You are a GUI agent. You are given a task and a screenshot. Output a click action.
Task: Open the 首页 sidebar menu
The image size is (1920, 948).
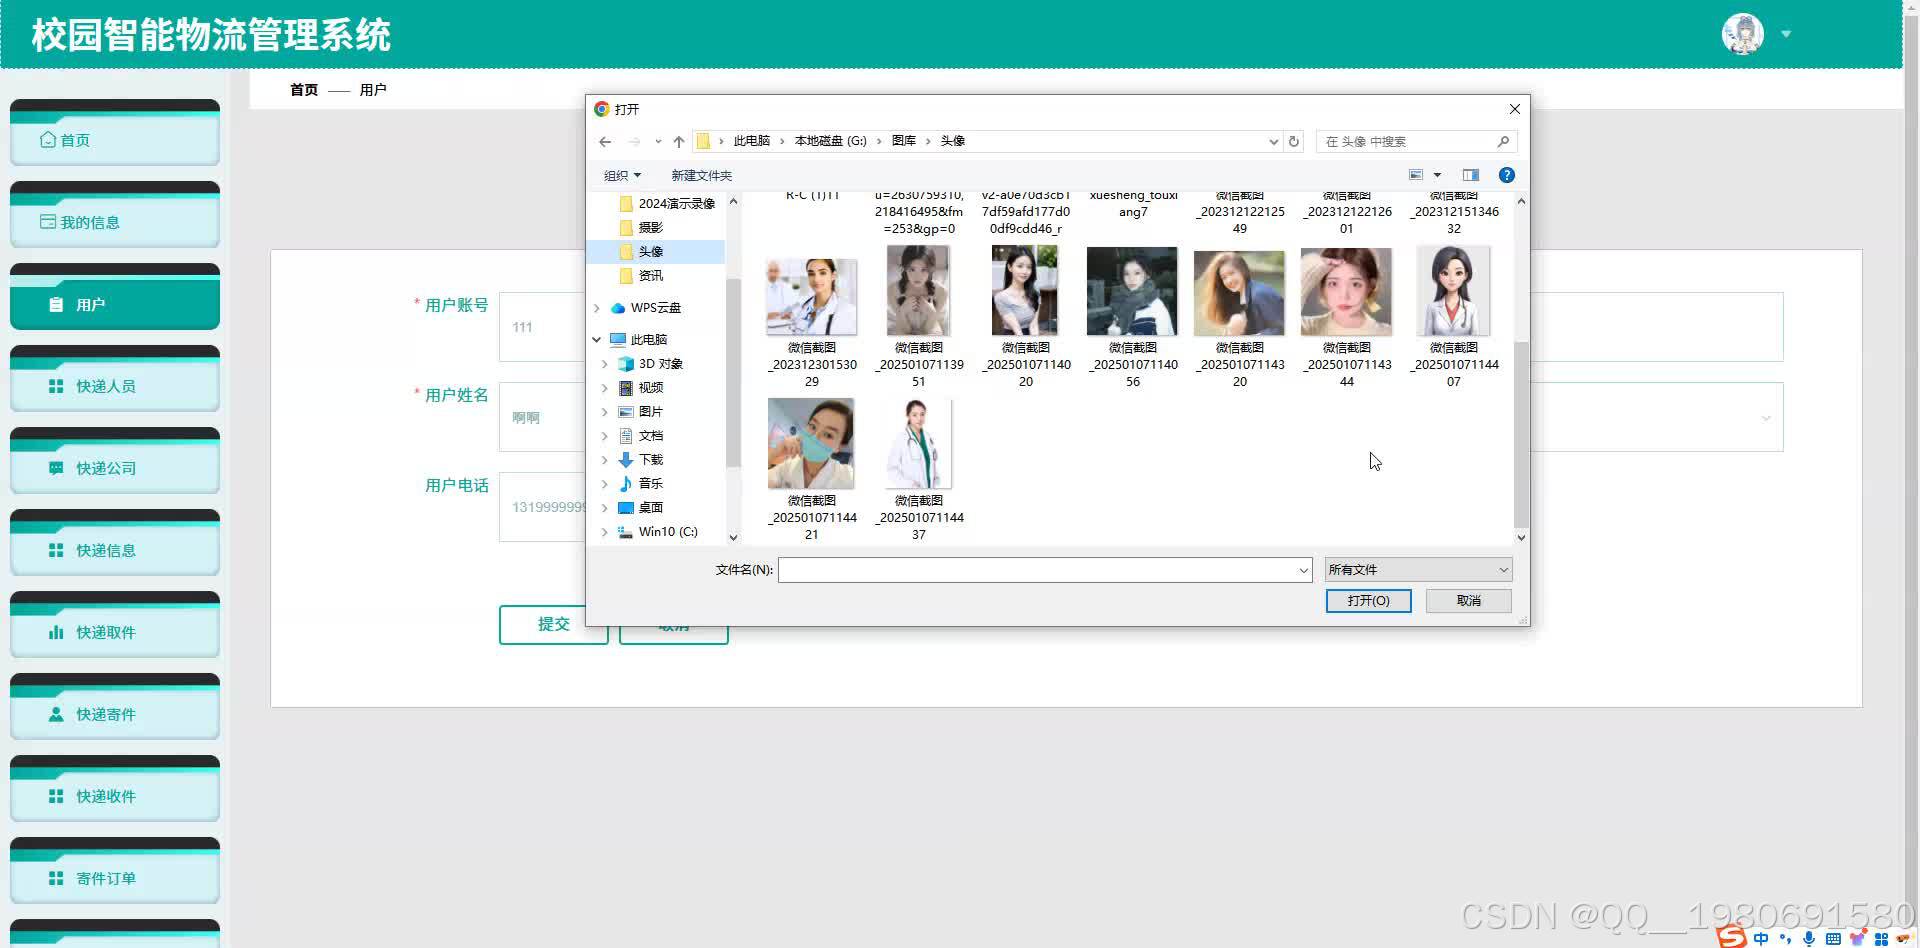tap(115, 133)
